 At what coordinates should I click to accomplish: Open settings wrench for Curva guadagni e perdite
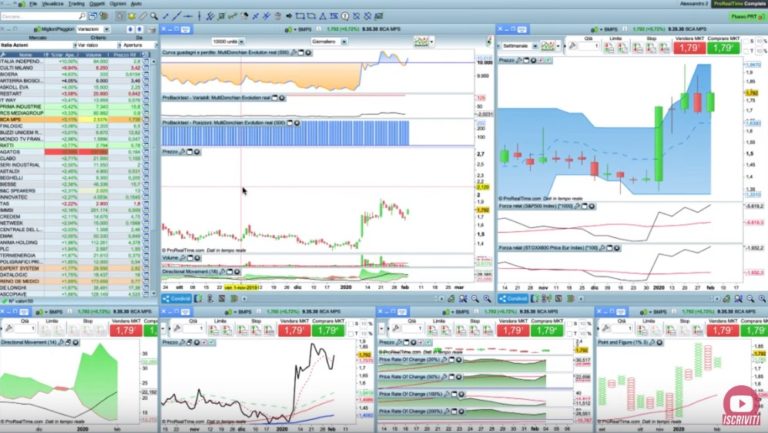[x=293, y=52]
